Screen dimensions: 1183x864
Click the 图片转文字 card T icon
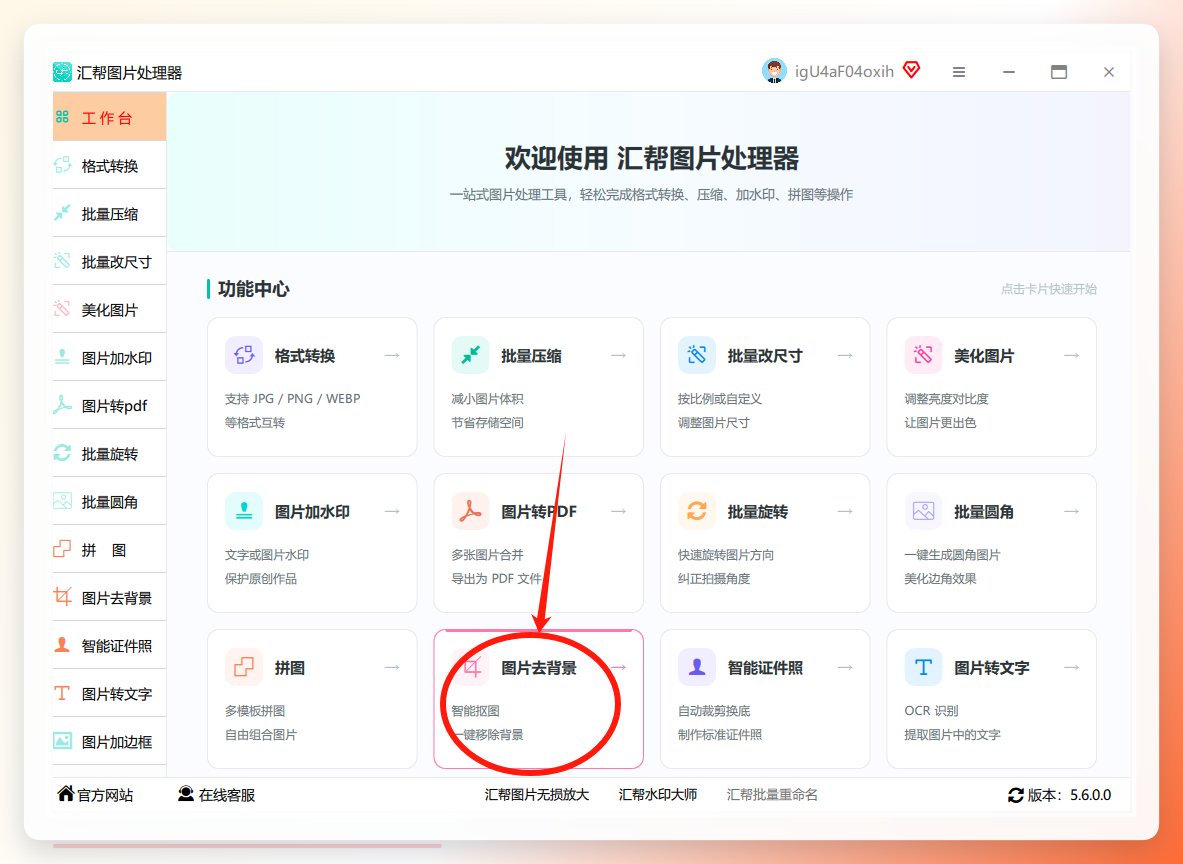click(x=923, y=667)
